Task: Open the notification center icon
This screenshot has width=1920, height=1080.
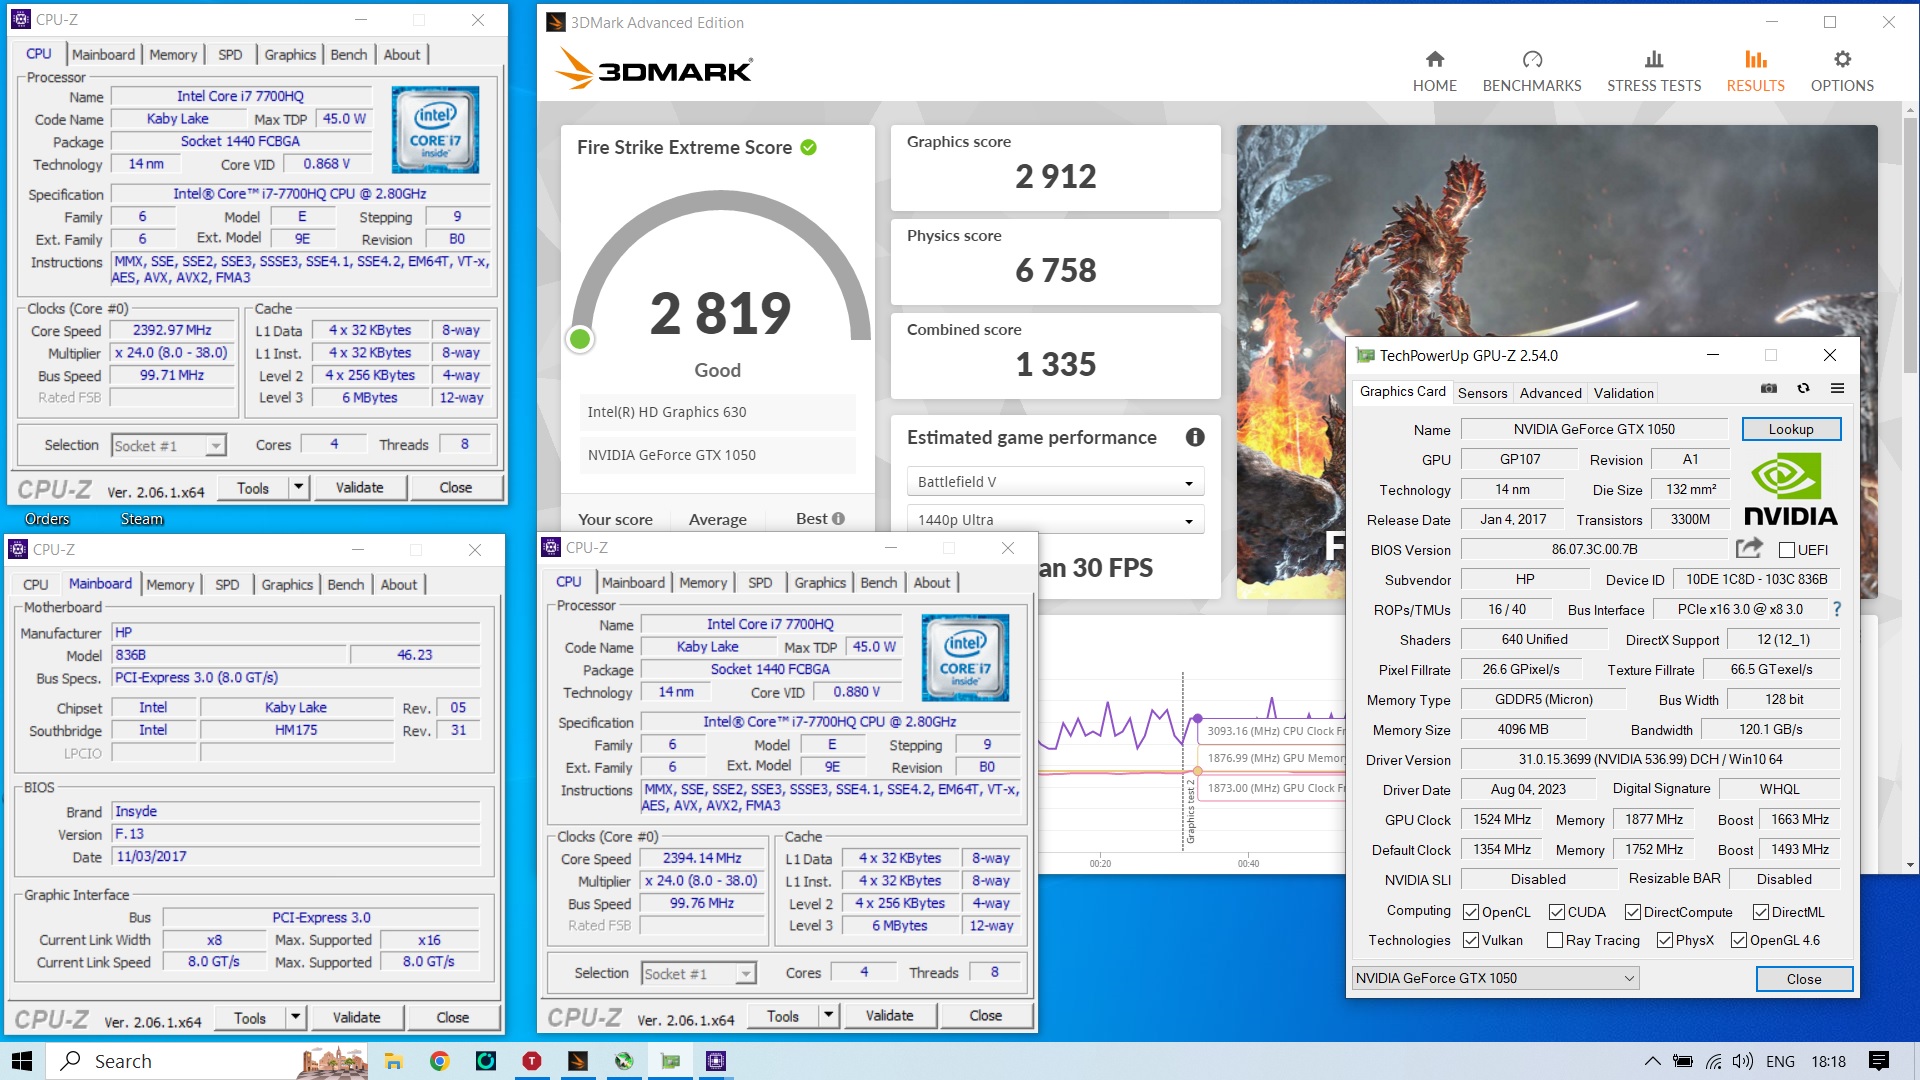Action: (1879, 1061)
